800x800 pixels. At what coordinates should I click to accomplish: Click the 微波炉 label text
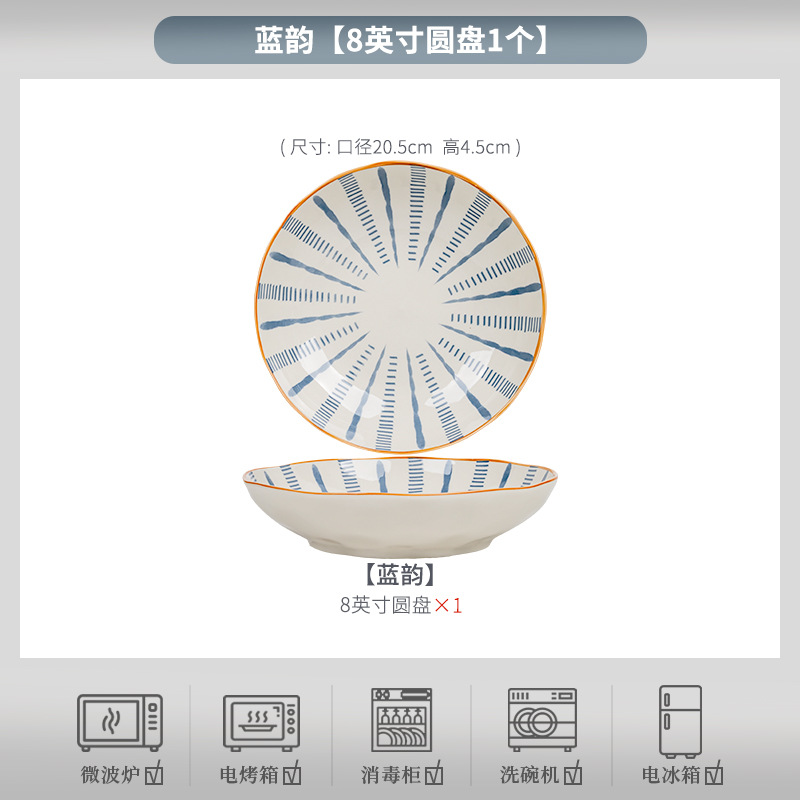tap(111, 774)
